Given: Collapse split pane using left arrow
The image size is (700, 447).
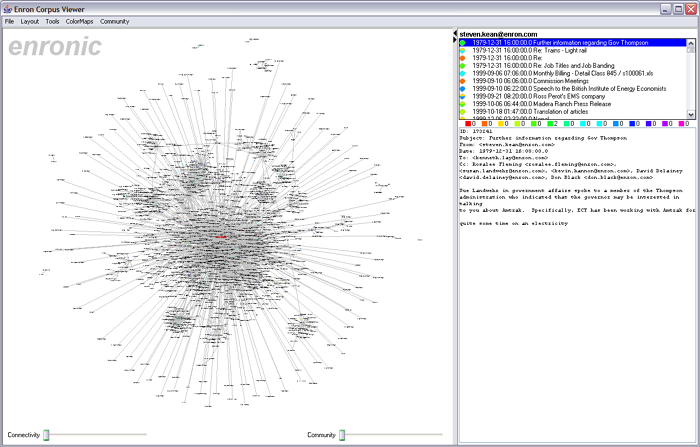Looking at the screenshot, I should (455, 33).
